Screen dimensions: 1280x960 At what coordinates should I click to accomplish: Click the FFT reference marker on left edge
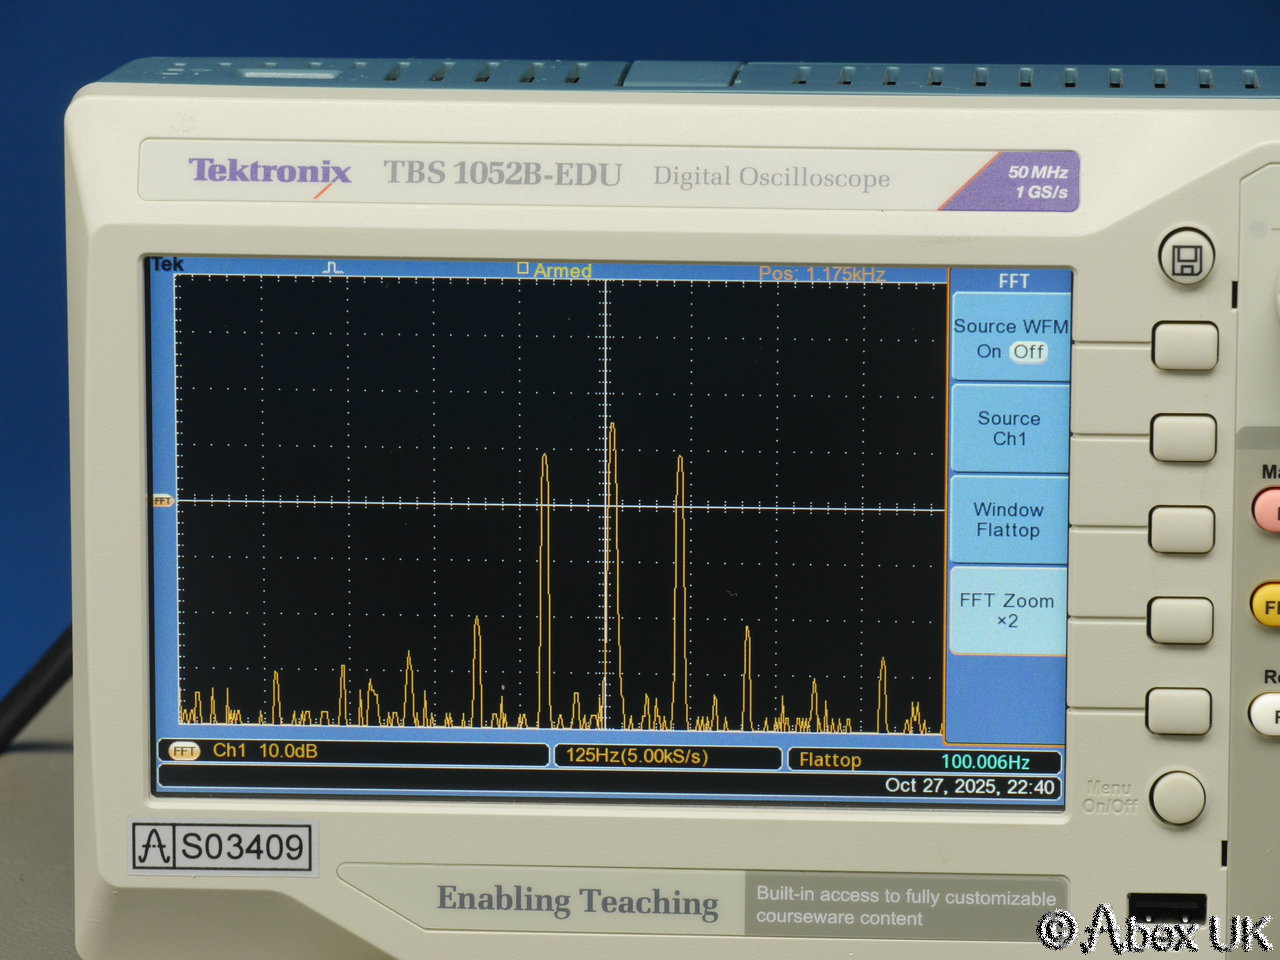point(162,501)
